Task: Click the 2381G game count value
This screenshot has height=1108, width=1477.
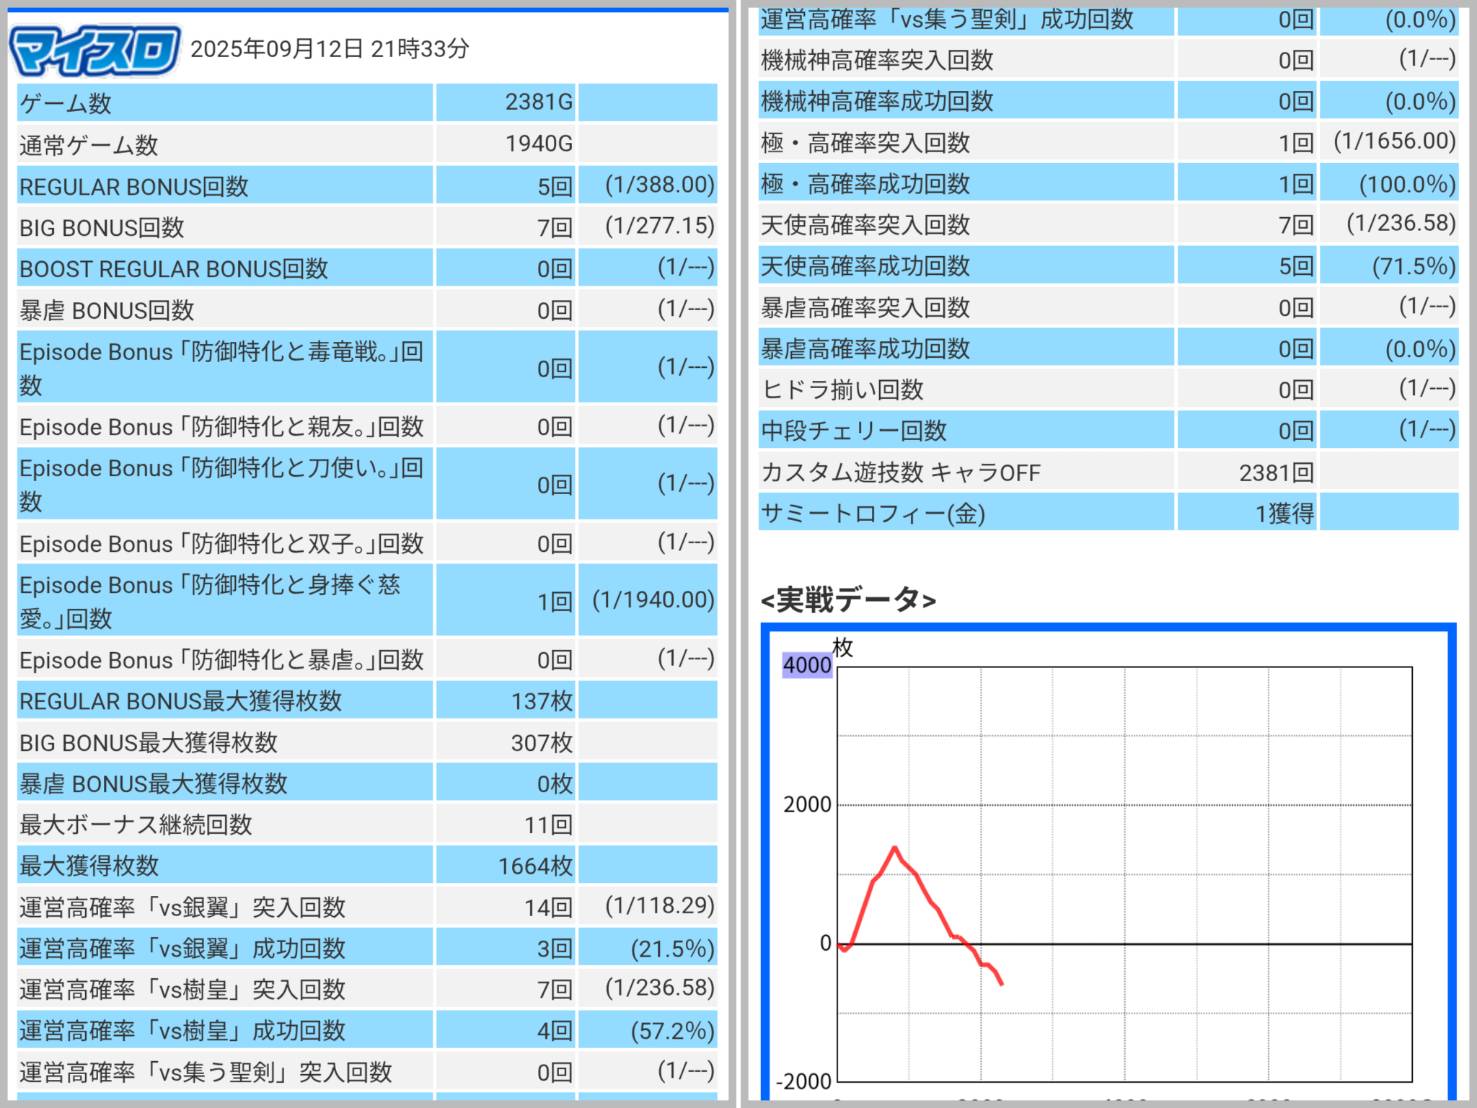Action: [538, 103]
